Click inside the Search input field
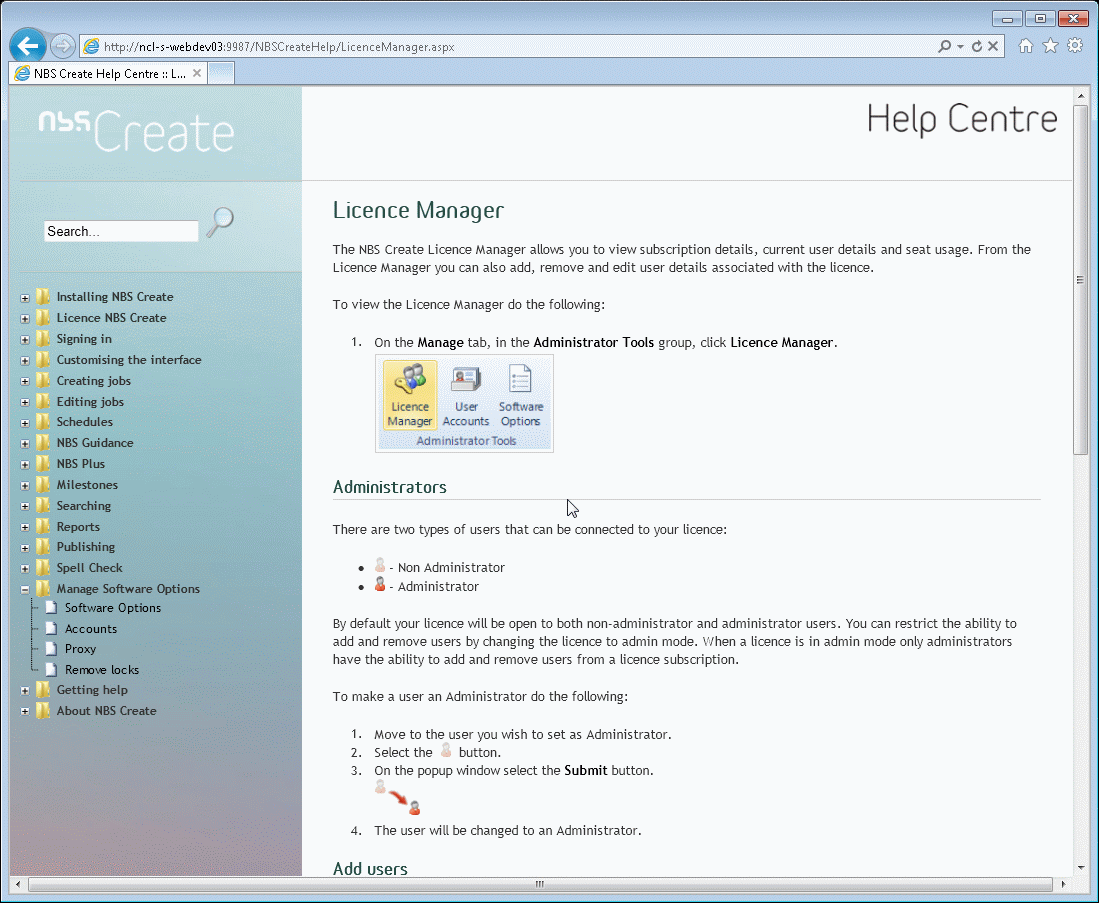This screenshot has height=903, width=1099. pyautogui.click(x=120, y=230)
